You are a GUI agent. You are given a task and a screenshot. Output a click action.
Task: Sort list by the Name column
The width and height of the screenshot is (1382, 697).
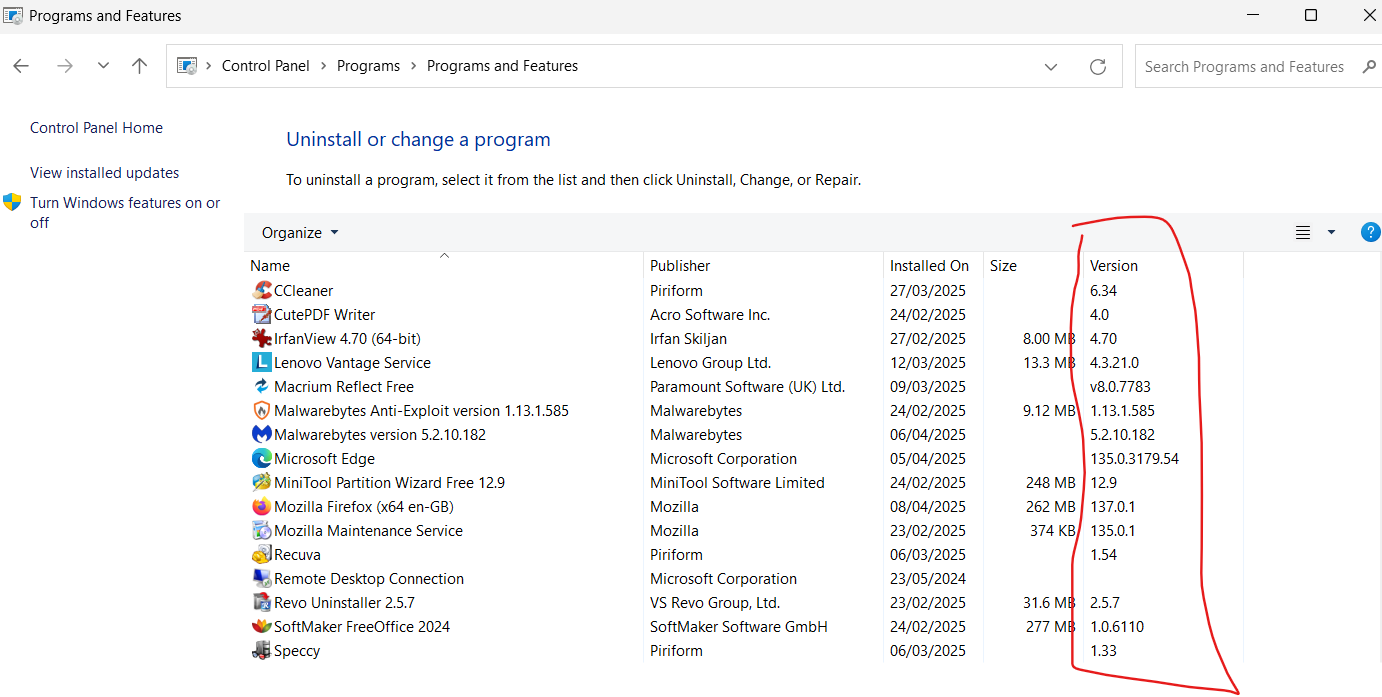pos(270,266)
